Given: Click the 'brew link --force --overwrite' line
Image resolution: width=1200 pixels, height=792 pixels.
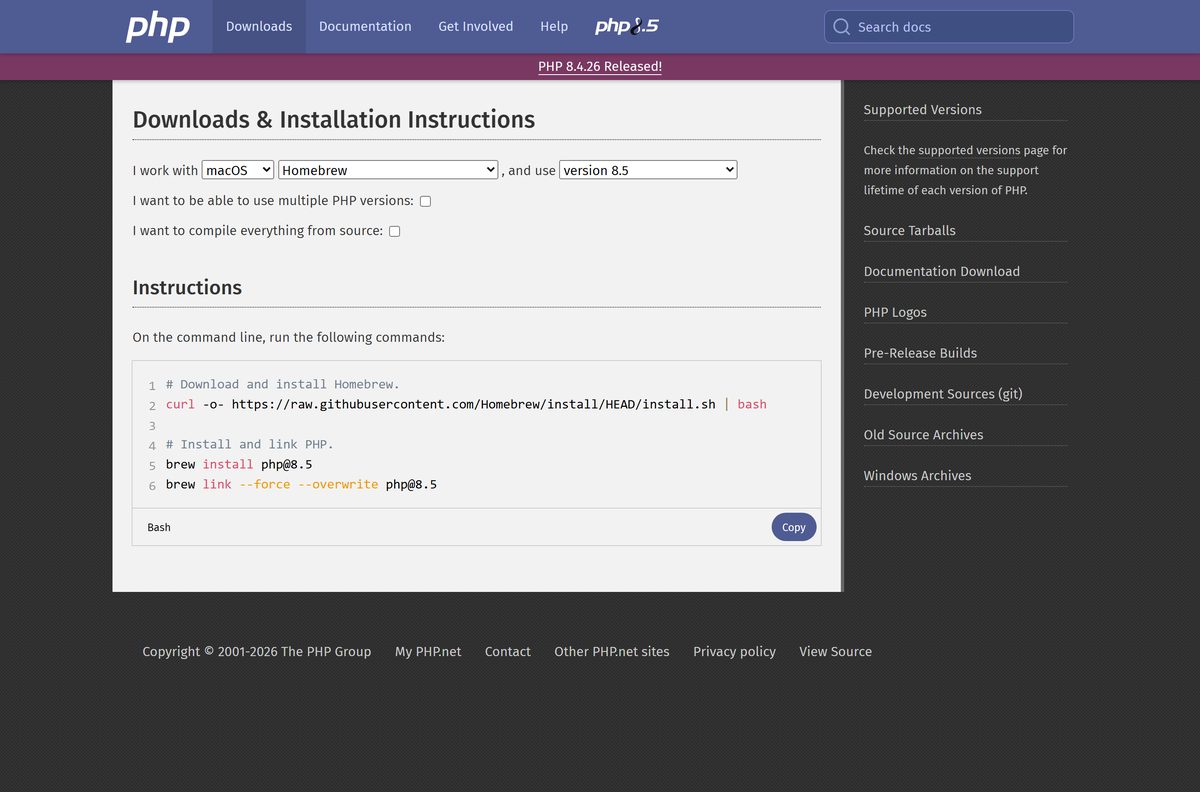Looking at the screenshot, I should 301,485.
